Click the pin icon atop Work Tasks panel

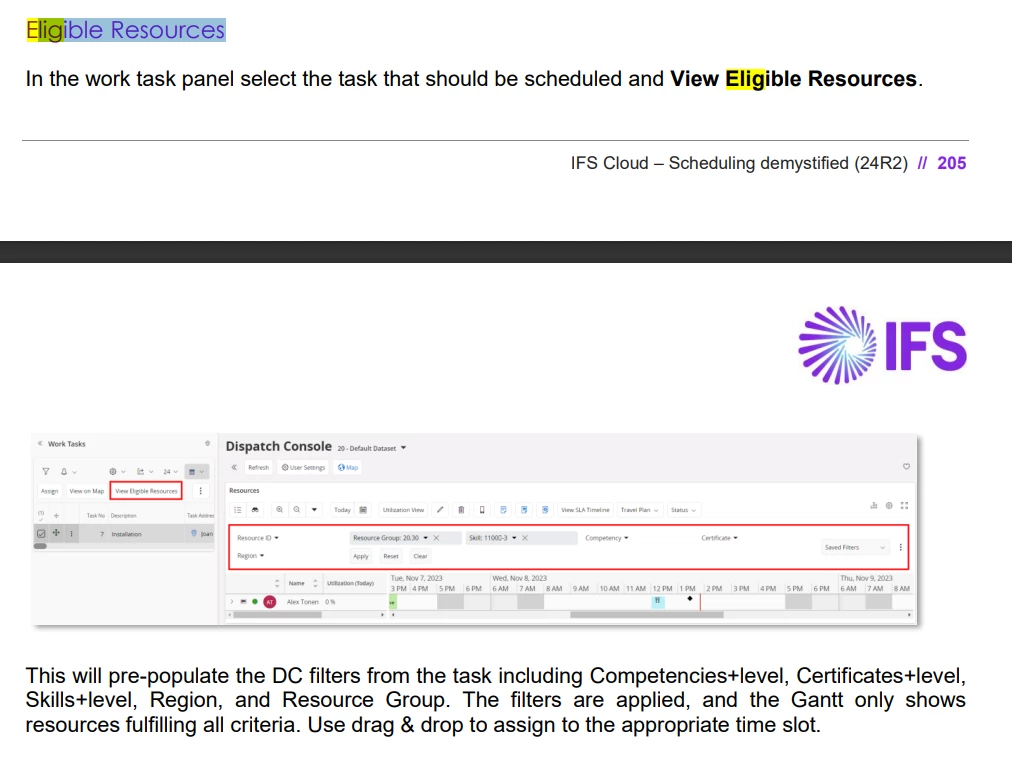[207, 443]
